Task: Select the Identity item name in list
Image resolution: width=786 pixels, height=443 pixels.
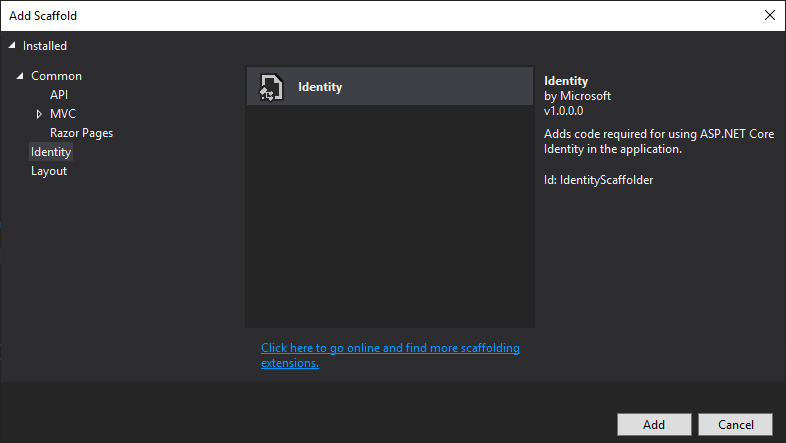Action: point(320,87)
